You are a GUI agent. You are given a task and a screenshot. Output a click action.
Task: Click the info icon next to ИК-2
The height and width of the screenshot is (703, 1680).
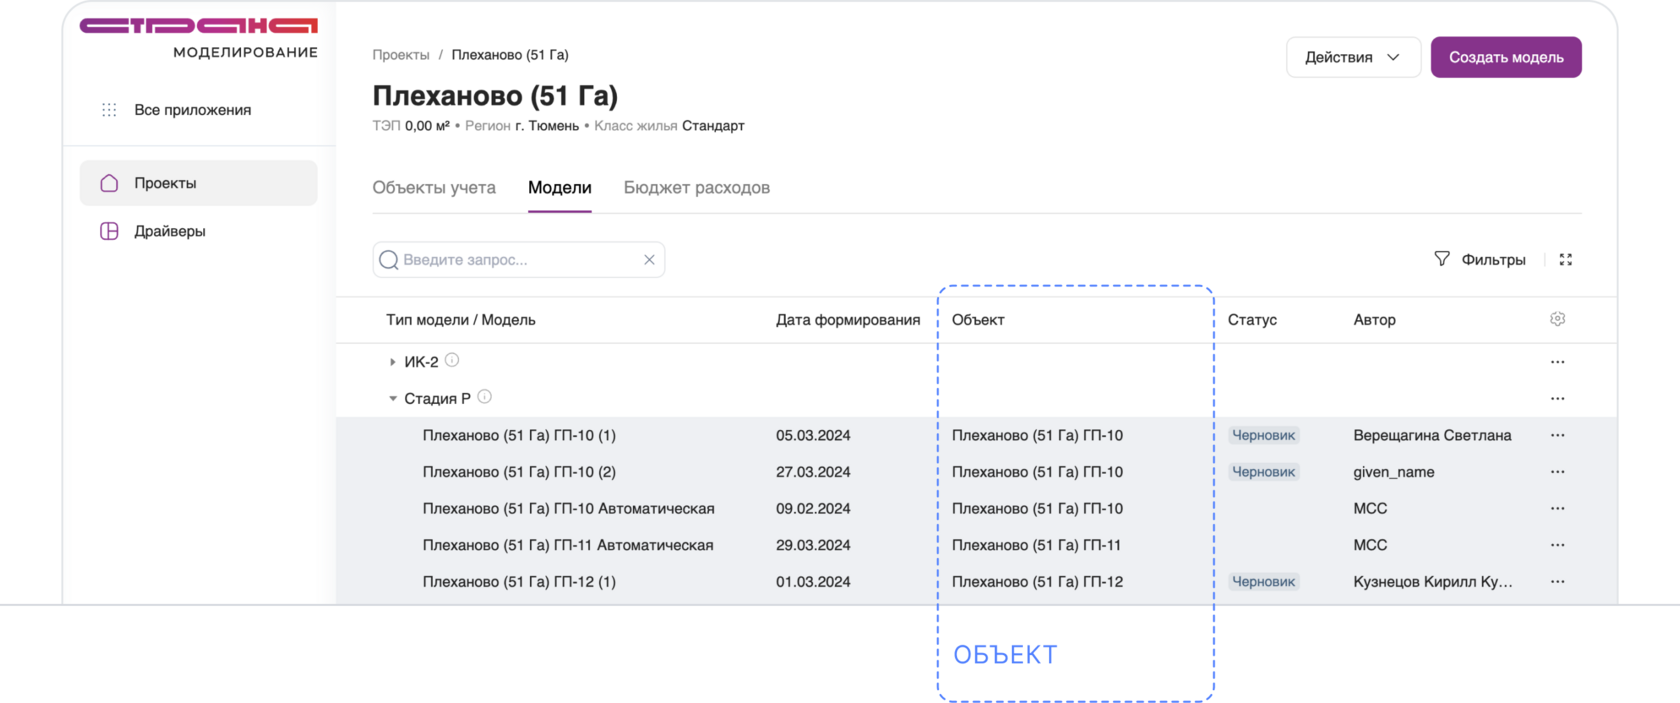452,360
